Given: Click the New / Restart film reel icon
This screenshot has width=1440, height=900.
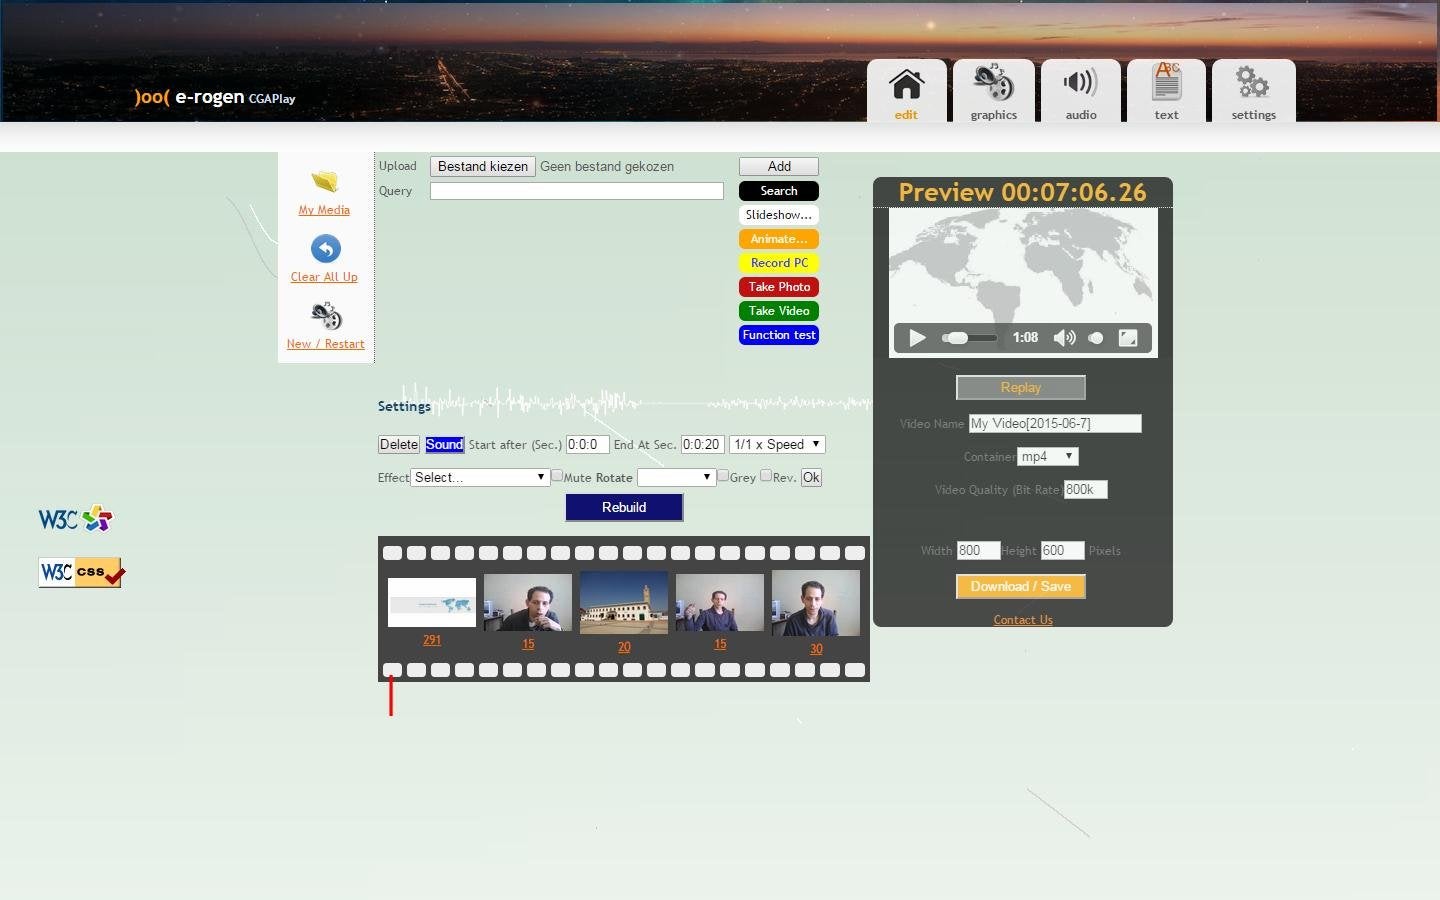Looking at the screenshot, I should [326, 316].
